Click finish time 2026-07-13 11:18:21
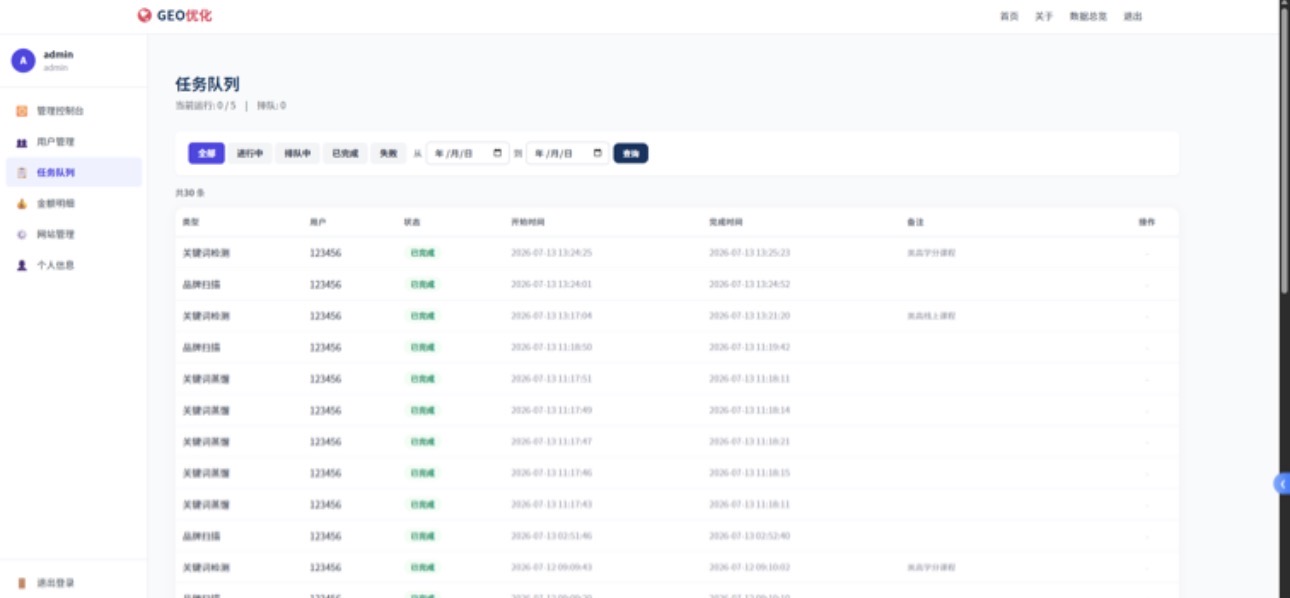 [749, 441]
